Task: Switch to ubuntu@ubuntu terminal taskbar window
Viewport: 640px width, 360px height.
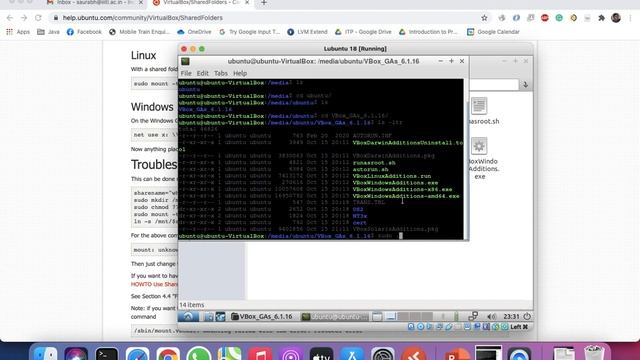Action: click(x=334, y=316)
